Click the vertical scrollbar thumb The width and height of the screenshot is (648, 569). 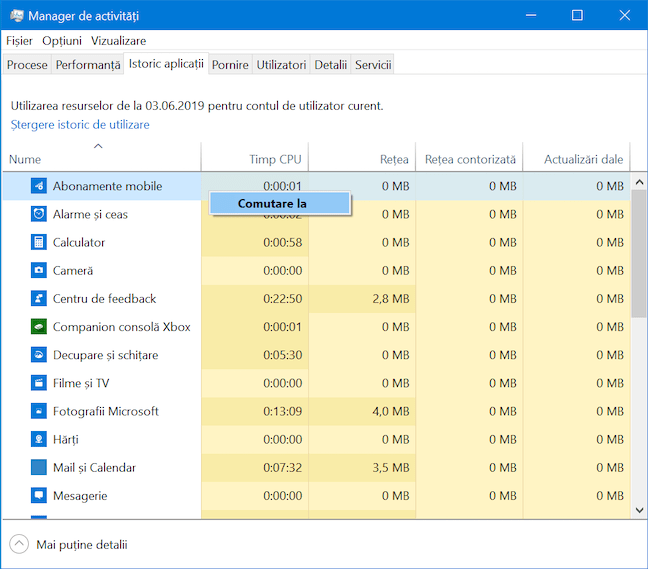pos(639,254)
